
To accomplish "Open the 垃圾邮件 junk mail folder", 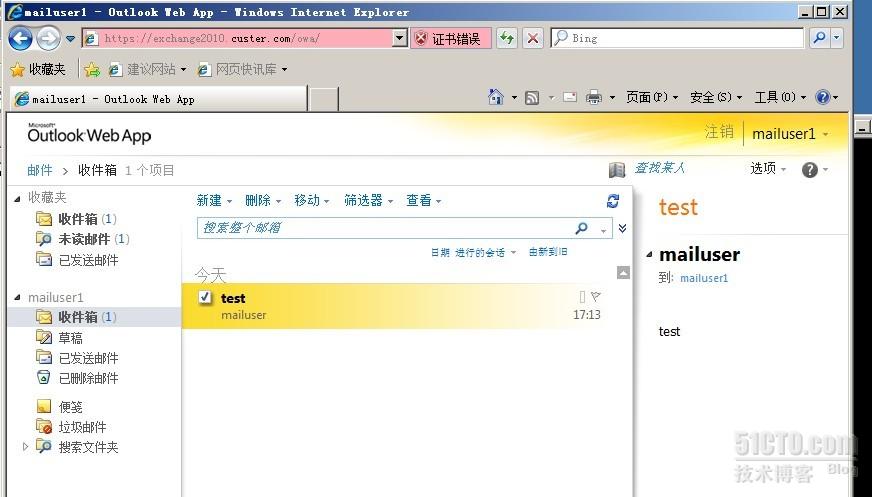I will coord(71,427).
